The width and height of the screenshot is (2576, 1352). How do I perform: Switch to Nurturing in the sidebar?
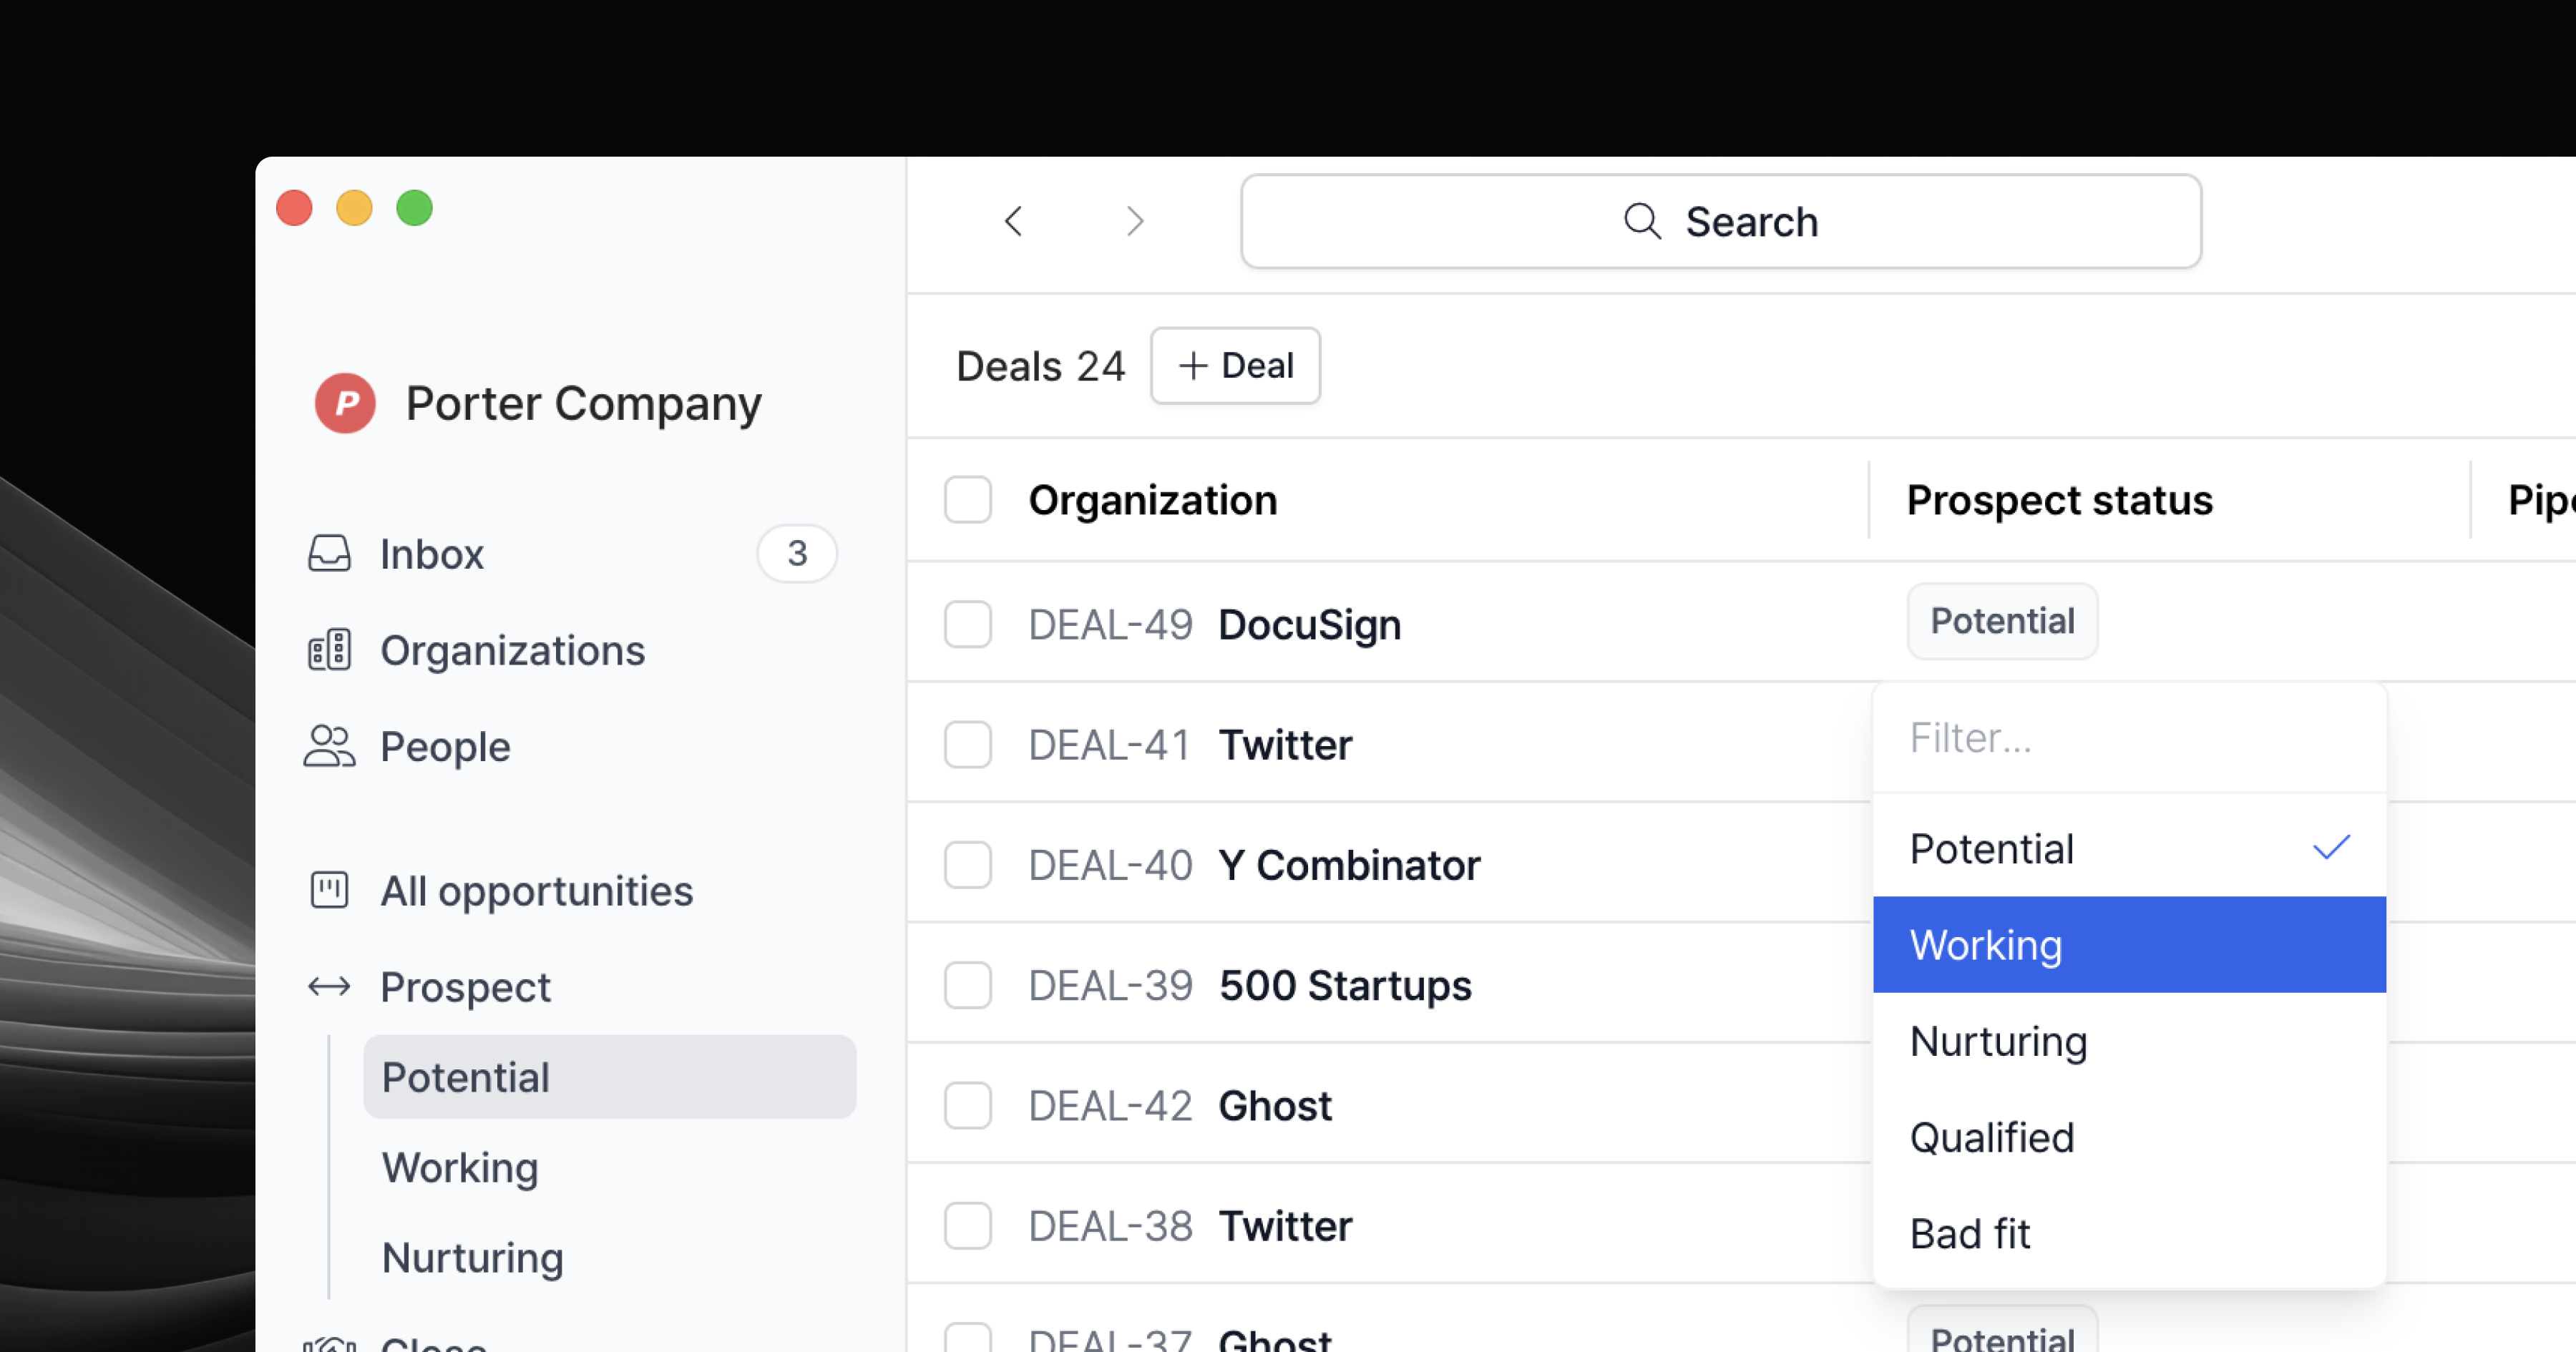click(x=472, y=1257)
